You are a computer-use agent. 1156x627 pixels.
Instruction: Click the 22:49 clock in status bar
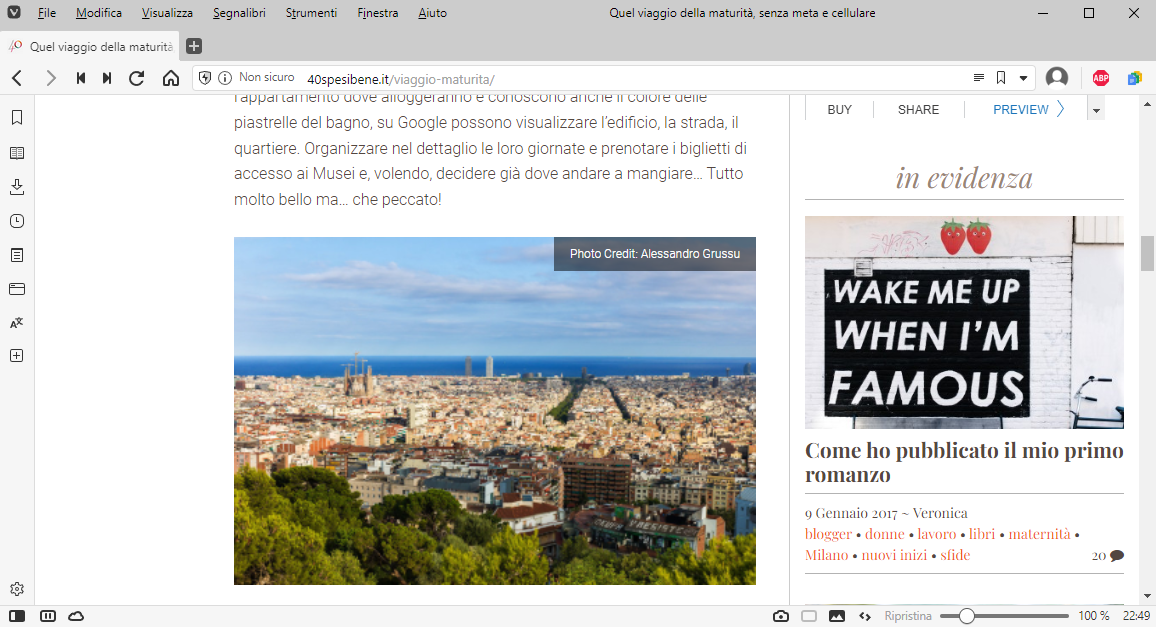(x=1136, y=616)
